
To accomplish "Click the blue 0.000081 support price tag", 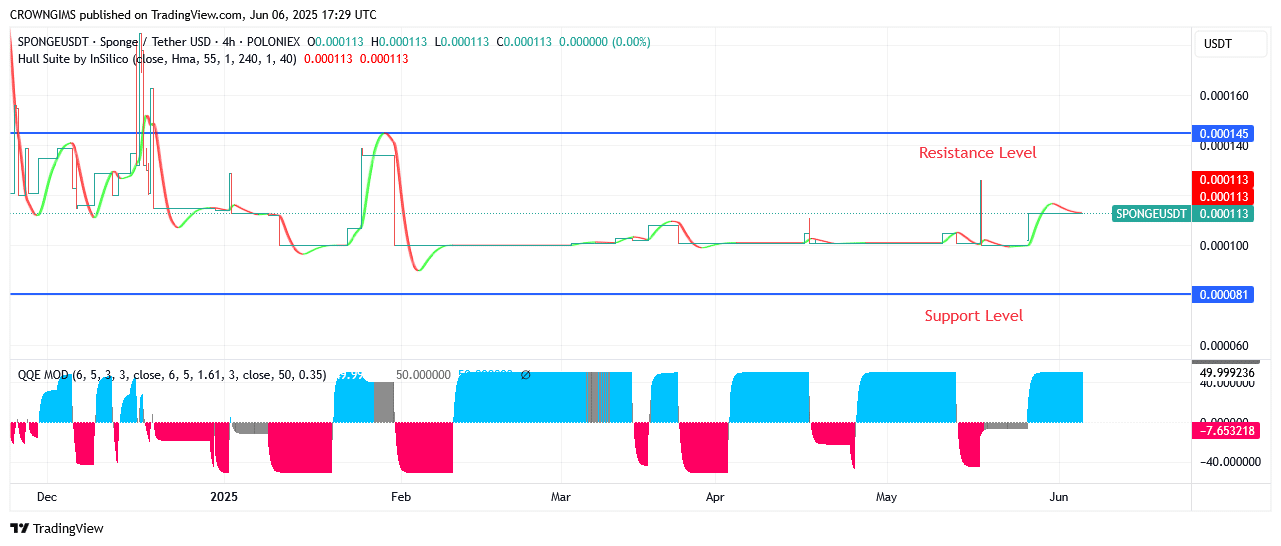I will coord(1223,294).
